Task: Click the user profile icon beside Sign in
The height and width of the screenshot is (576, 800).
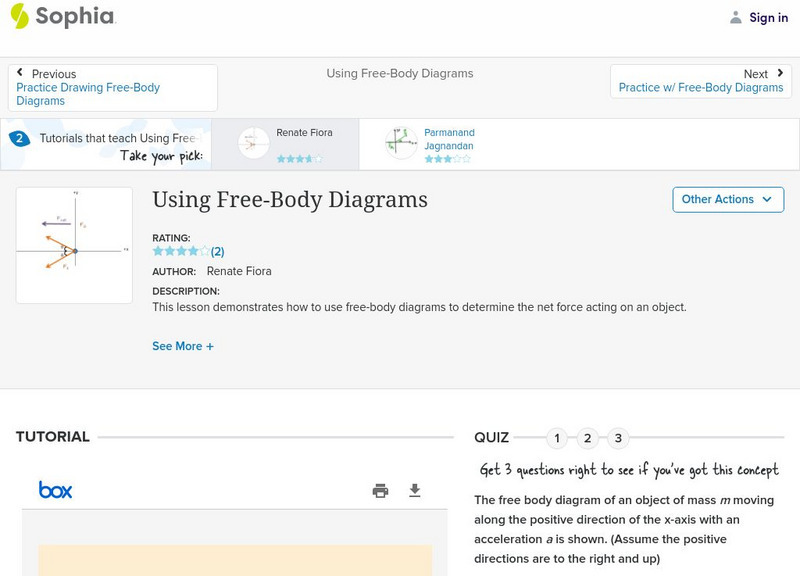Action: [x=736, y=17]
